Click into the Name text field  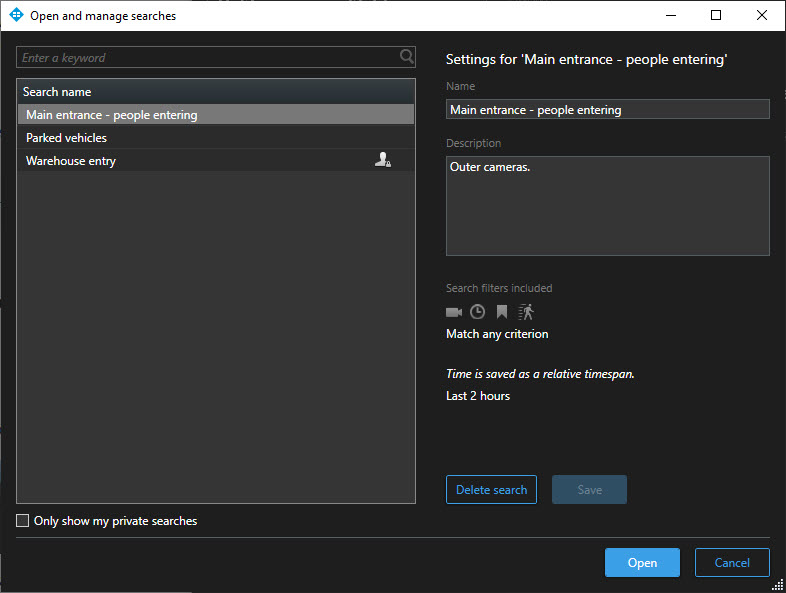pyautogui.click(x=607, y=110)
